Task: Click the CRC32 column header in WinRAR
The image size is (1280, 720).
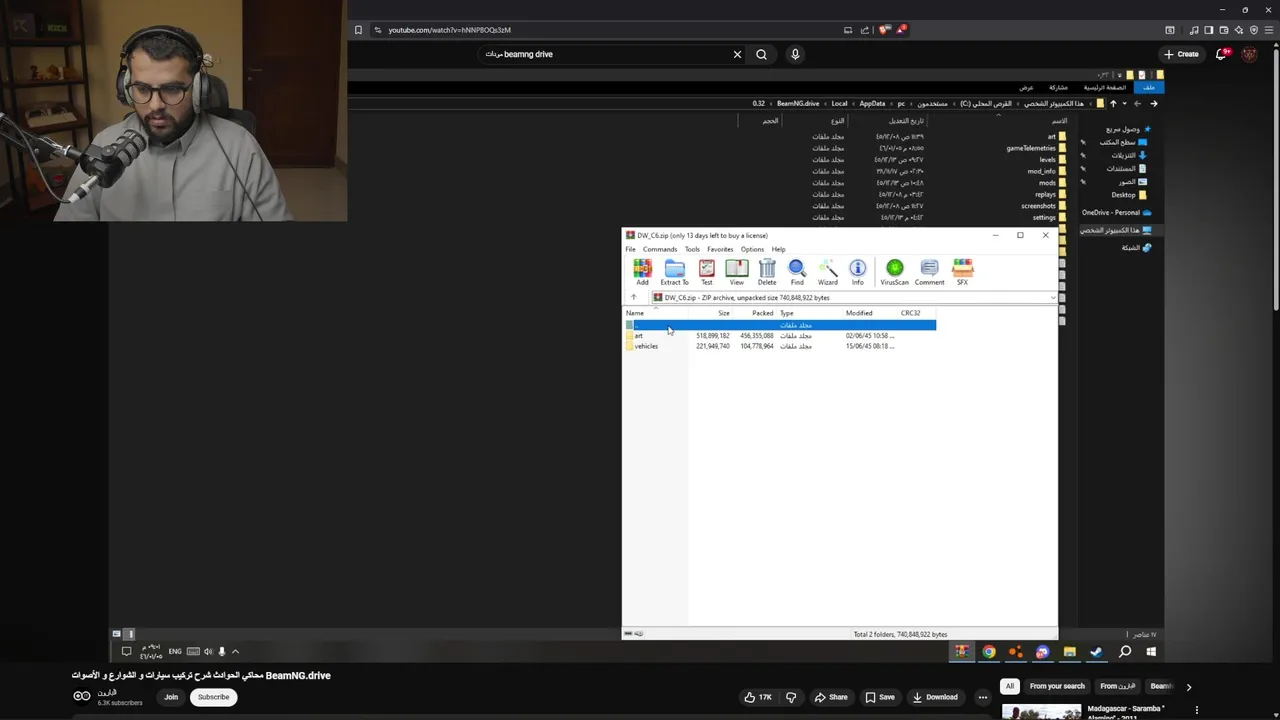Action: coord(910,313)
